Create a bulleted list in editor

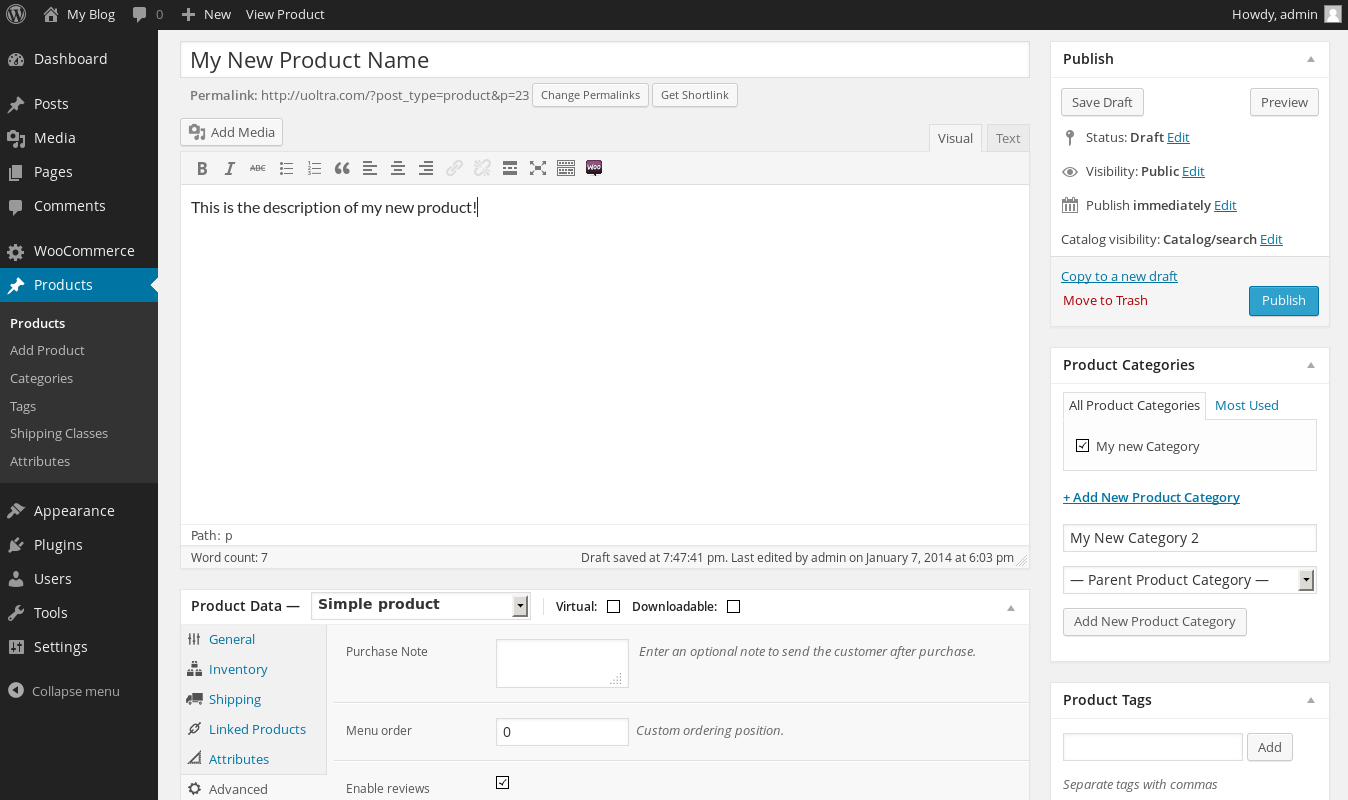click(286, 168)
